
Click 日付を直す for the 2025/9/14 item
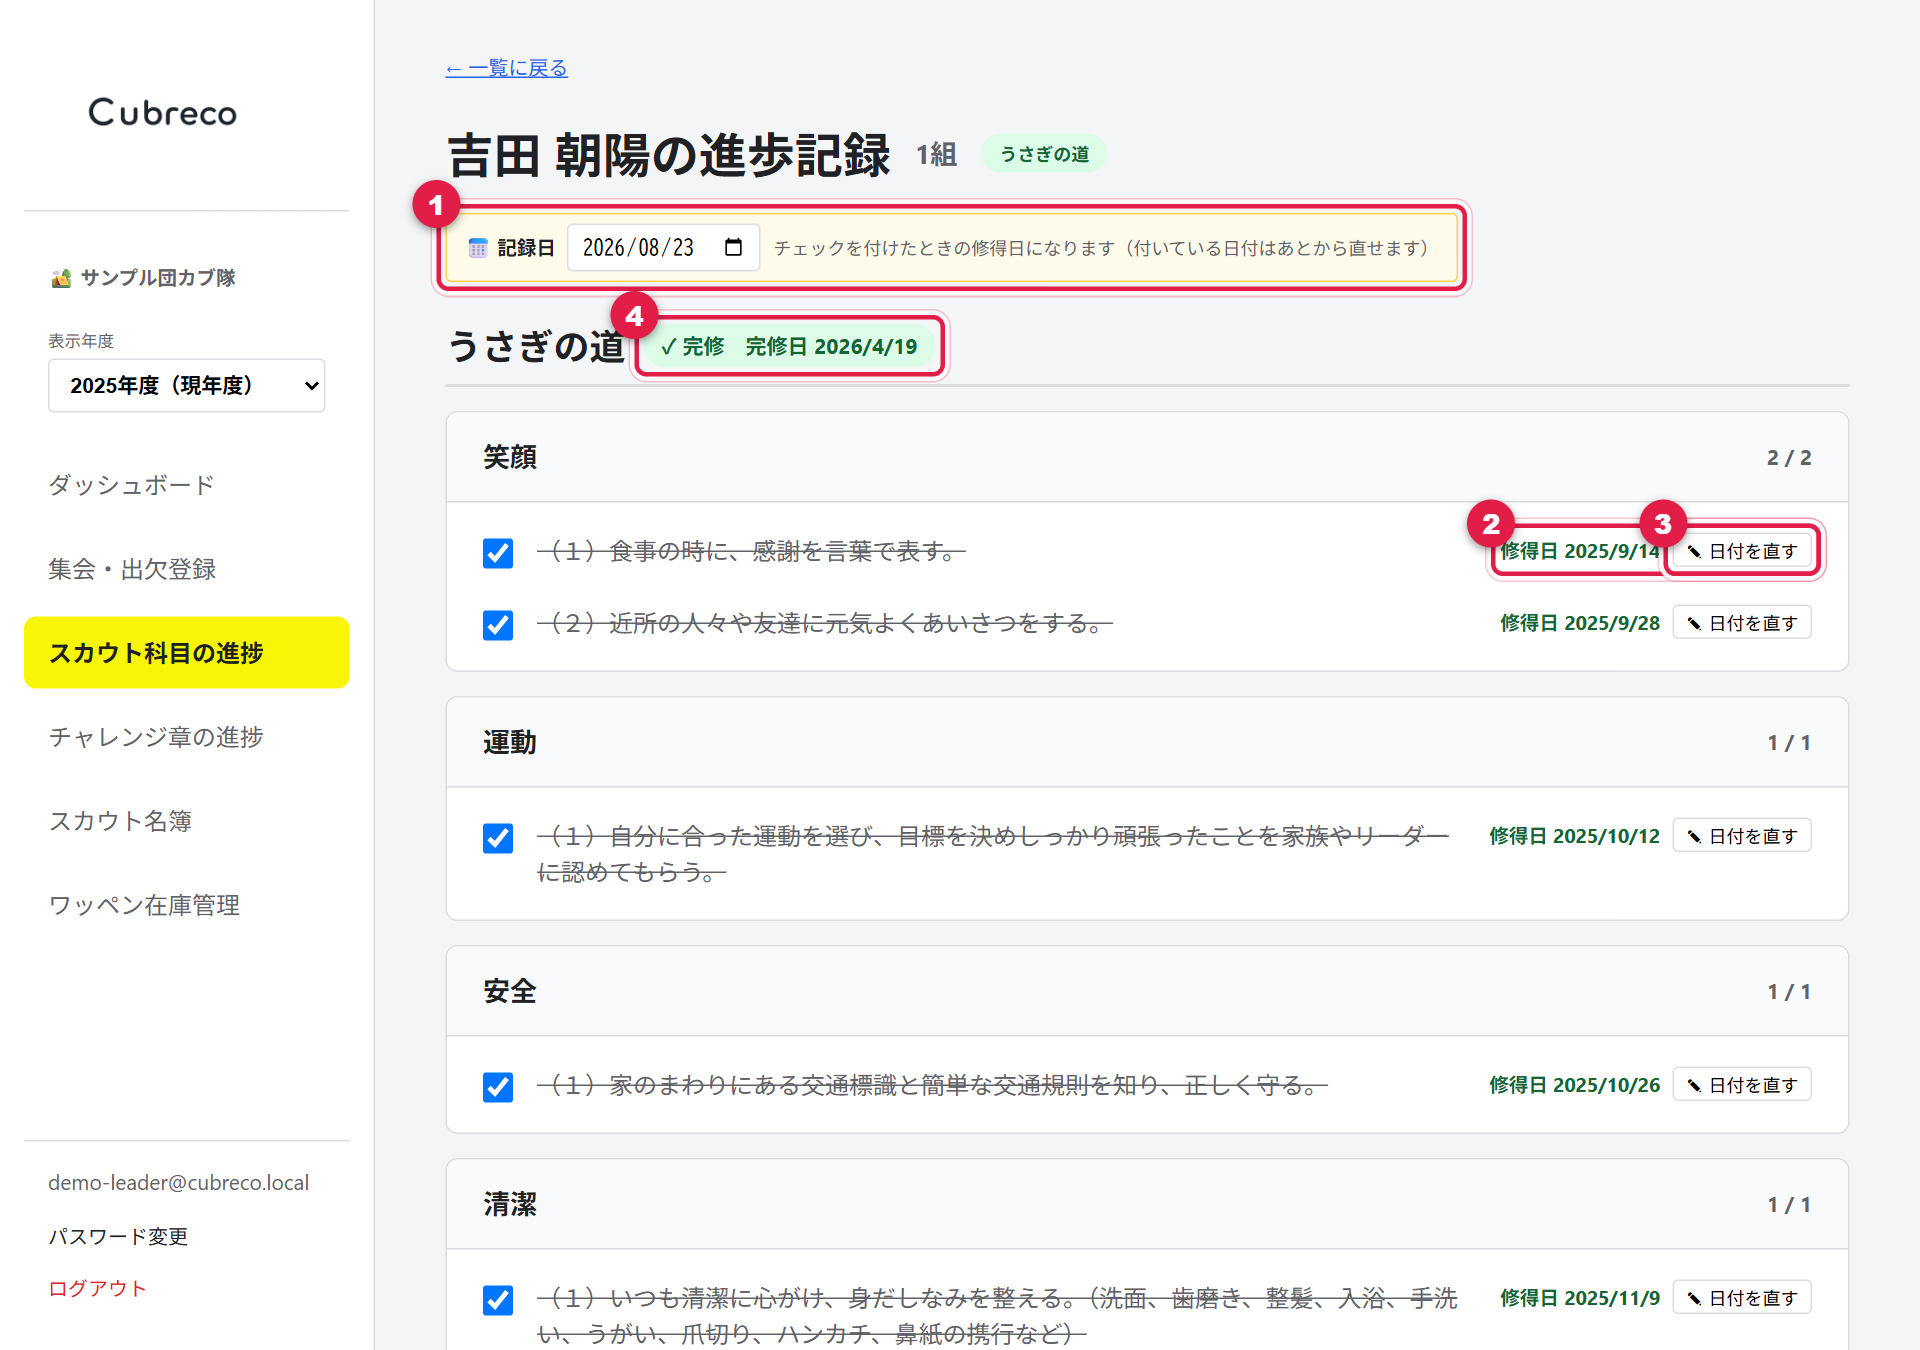point(1742,551)
